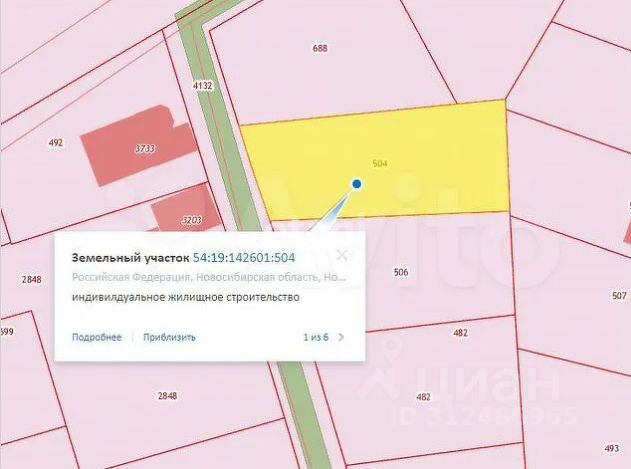Click the Приблизить zoom link

(x=169, y=337)
